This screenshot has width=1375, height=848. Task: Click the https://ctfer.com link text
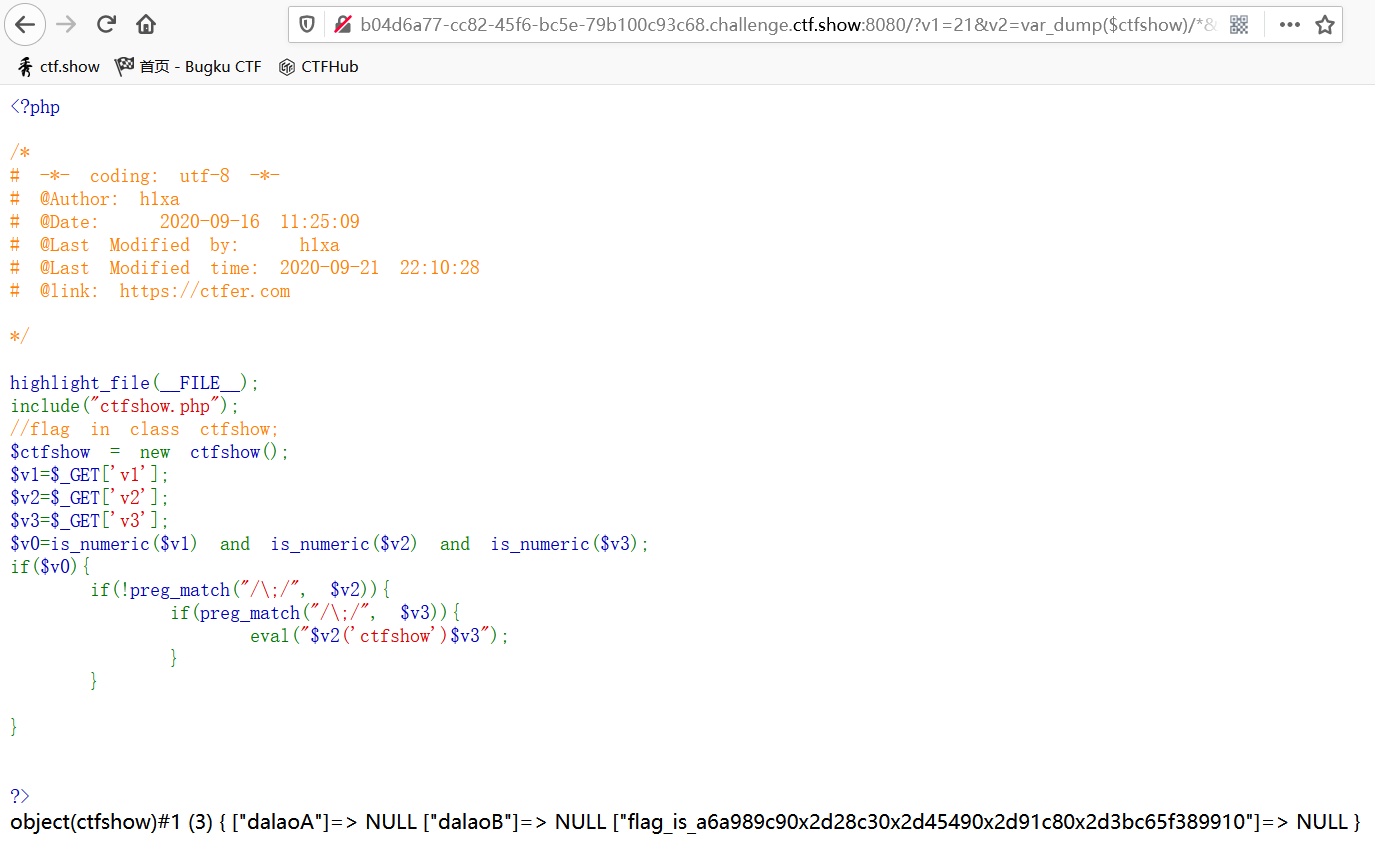tap(205, 291)
